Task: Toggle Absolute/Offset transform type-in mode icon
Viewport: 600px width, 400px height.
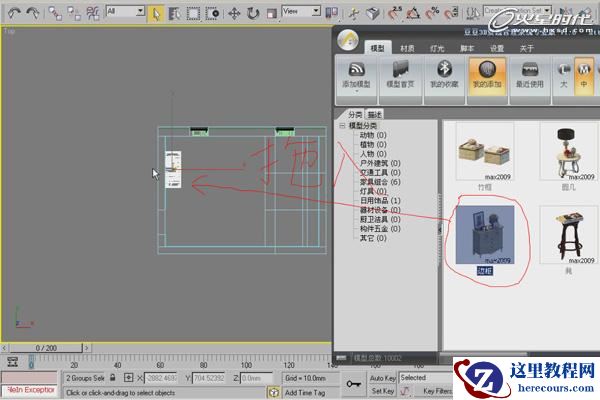Action: point(129,378)
